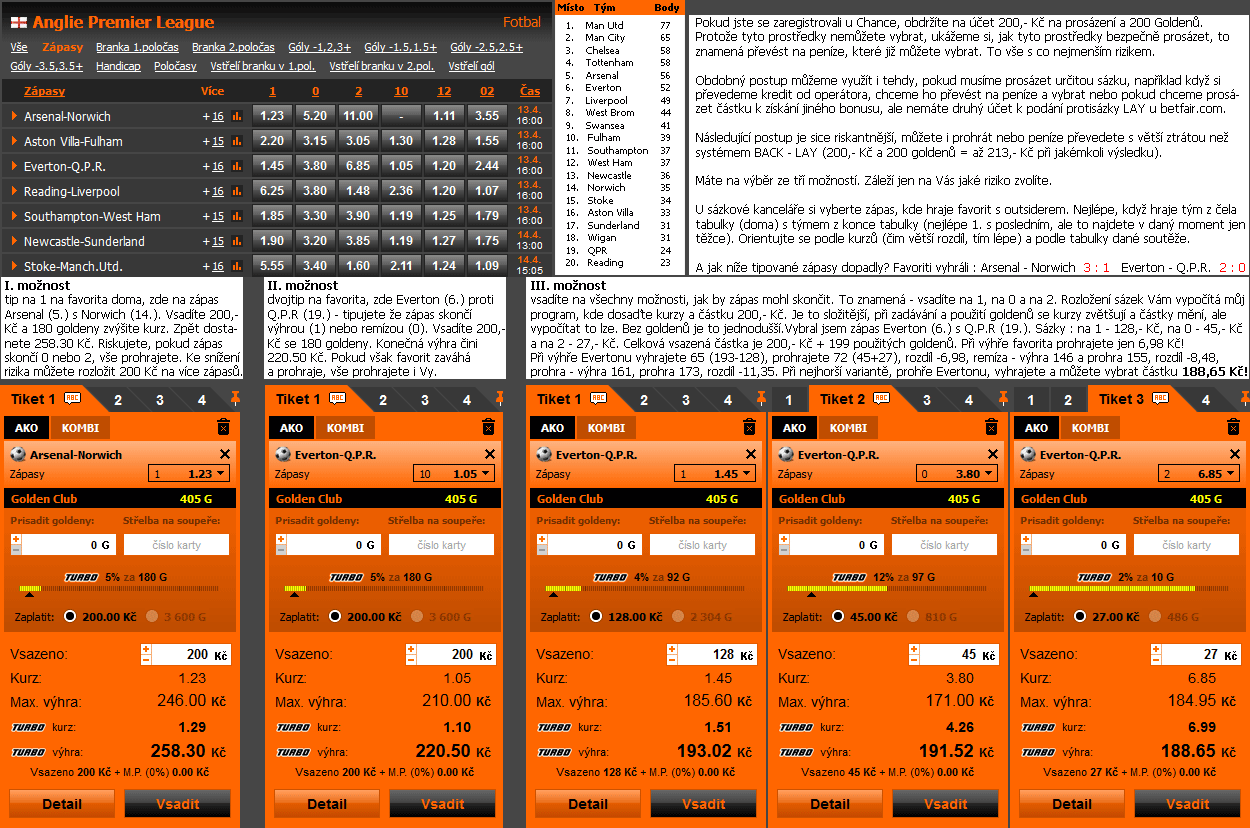The width and height of the screenshot is (1250, 828).
Task: Open the Poločasy tab
Action: point(176,66)
